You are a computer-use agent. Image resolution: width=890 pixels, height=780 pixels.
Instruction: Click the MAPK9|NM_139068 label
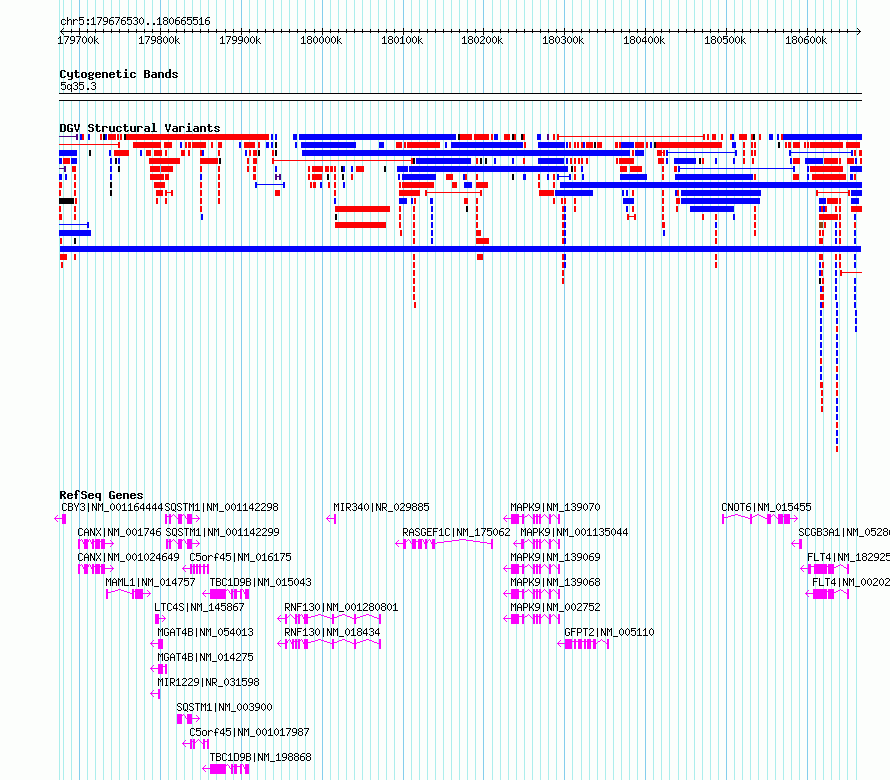point(555,582)
